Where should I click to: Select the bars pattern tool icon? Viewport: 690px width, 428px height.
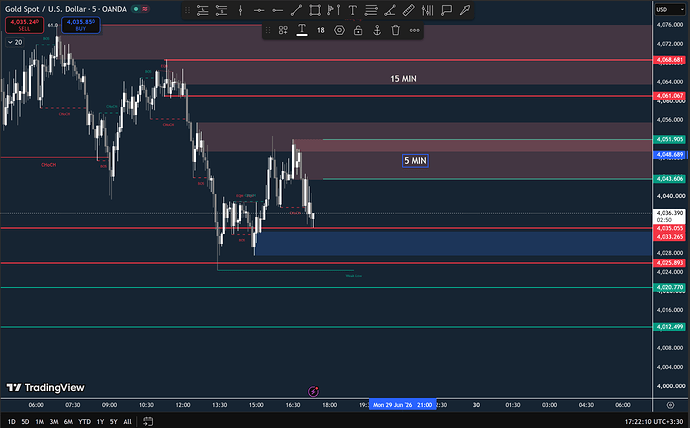427,10
